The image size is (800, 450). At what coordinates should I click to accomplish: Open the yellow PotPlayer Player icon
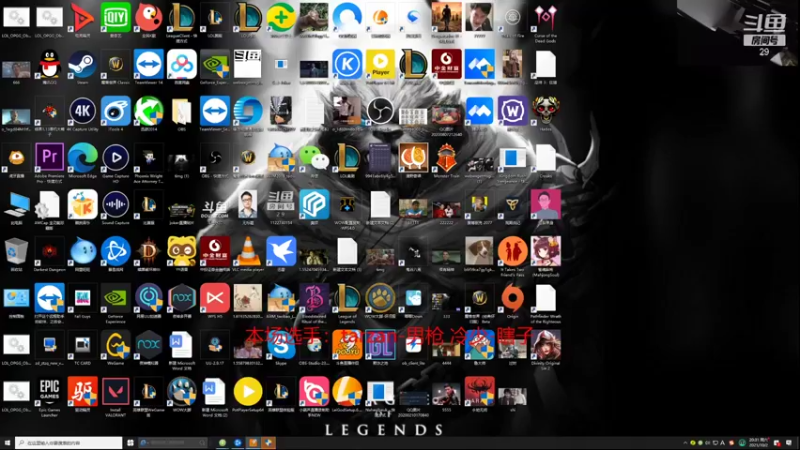[x=380, y=64]
